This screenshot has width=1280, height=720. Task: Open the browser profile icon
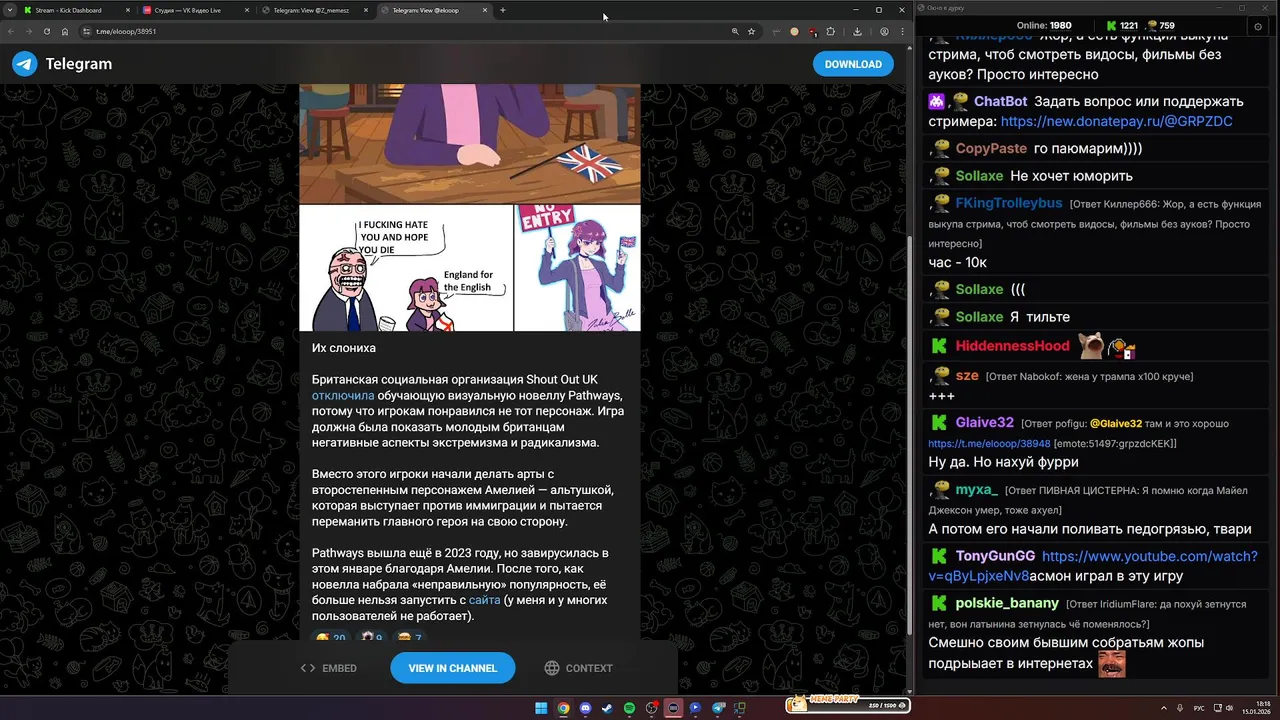884,31
